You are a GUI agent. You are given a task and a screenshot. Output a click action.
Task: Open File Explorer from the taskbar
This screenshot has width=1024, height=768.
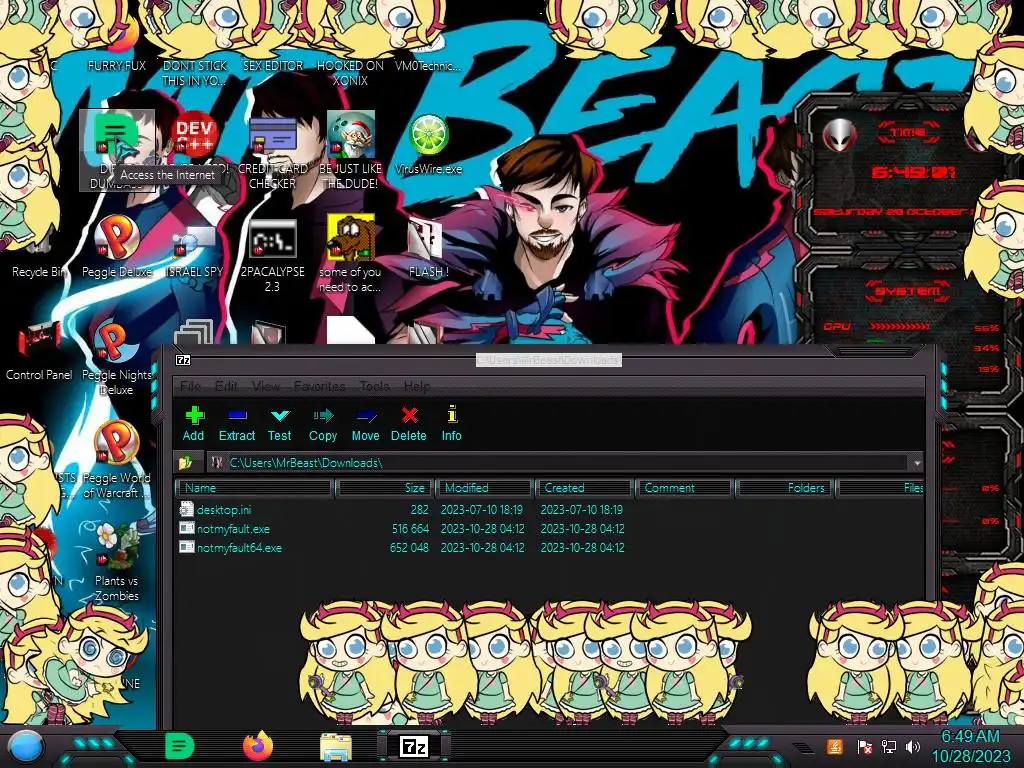pos(336,747)
